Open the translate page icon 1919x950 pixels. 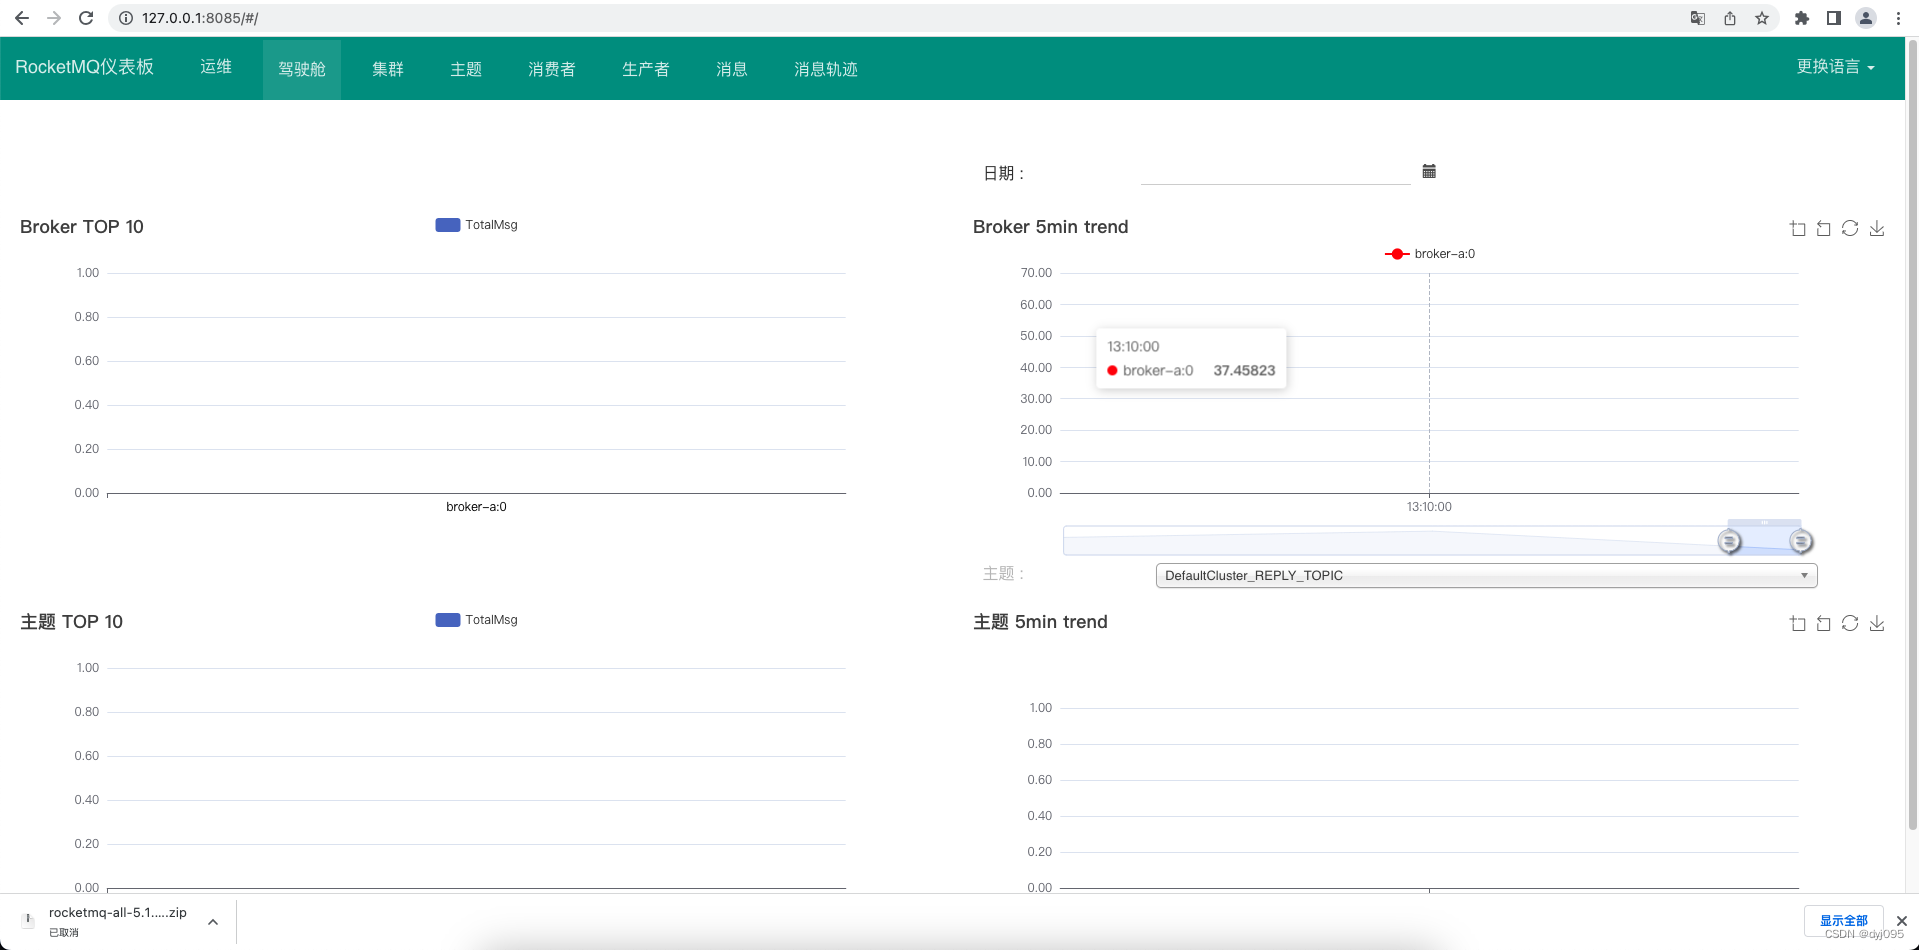[1698, 18]
